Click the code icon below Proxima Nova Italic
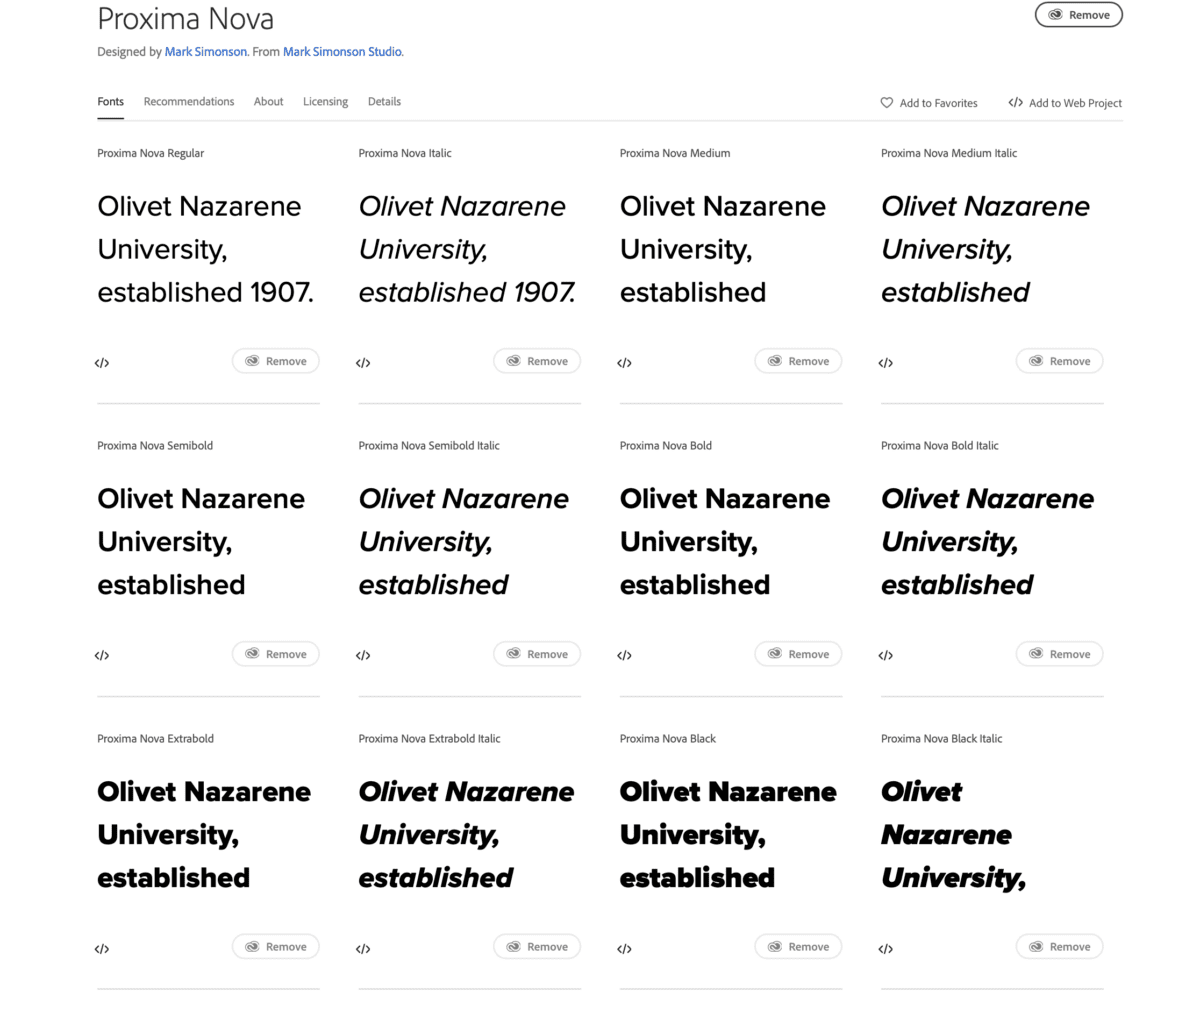 (362, 362)
